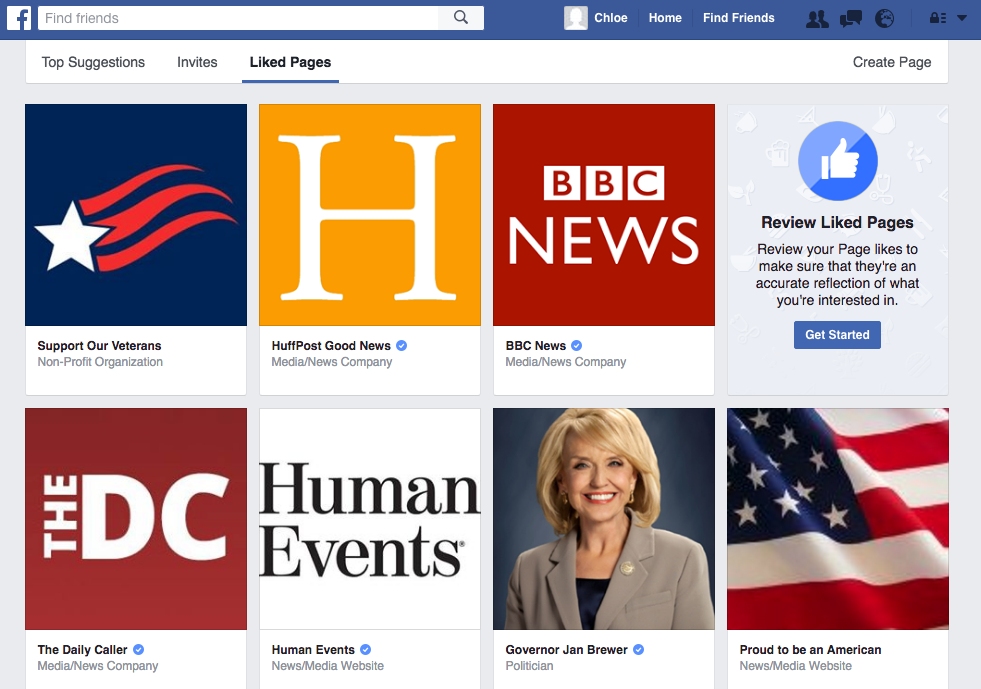Click BBC News verified badge
981x689 pixels.
[577, 345]
